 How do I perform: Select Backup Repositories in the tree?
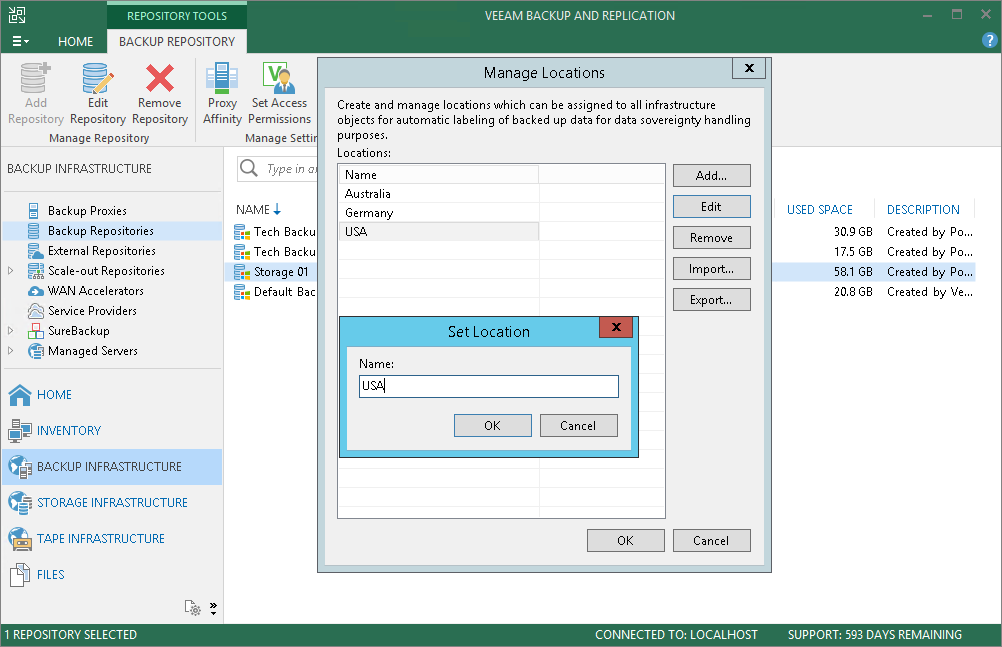(x=100, y=231)
